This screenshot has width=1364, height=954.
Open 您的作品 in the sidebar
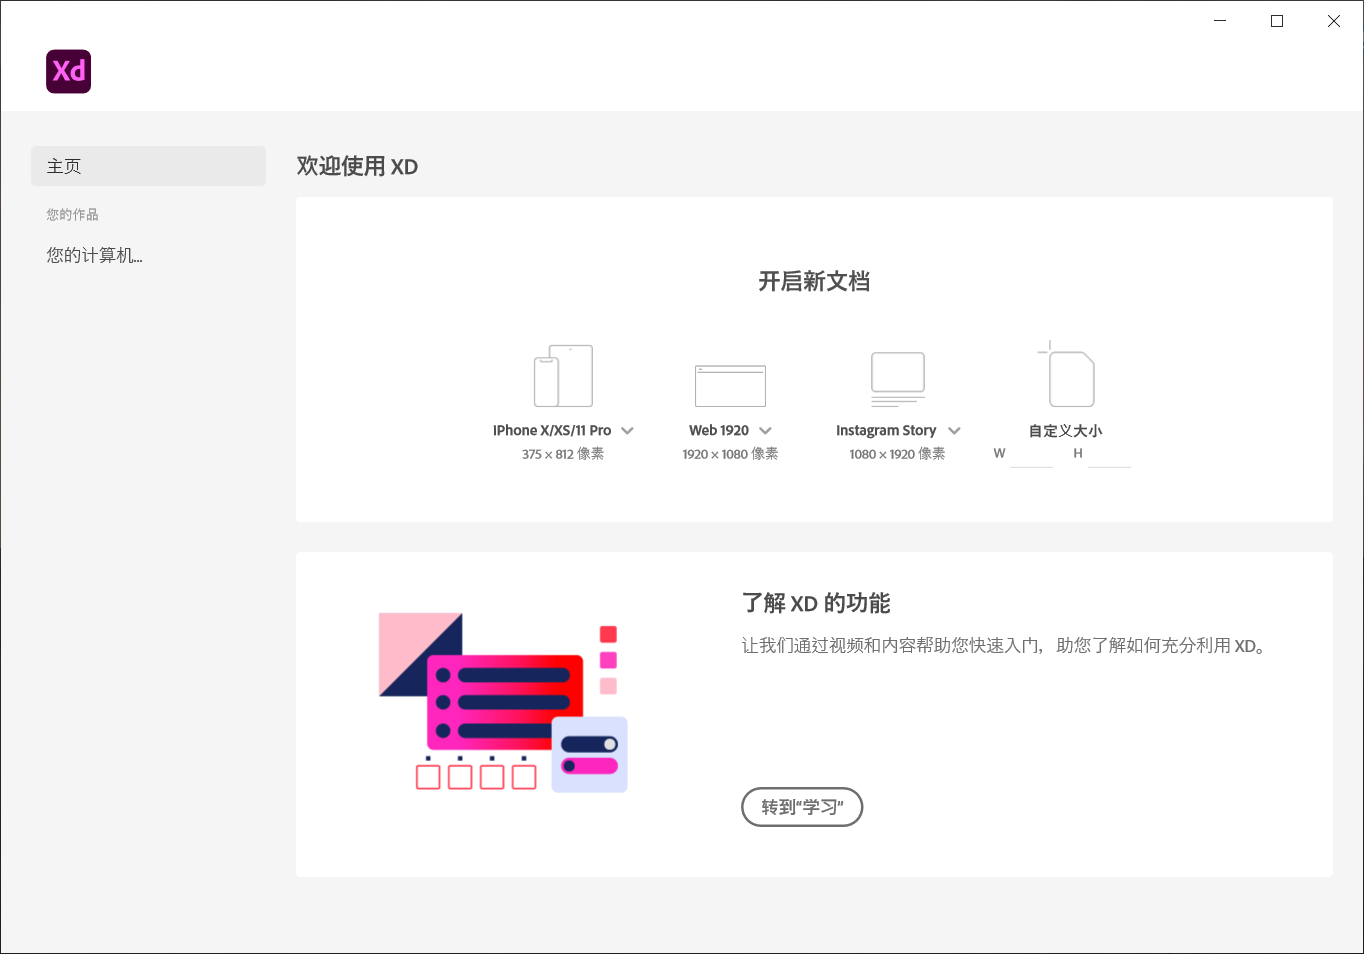click(71, 214)
